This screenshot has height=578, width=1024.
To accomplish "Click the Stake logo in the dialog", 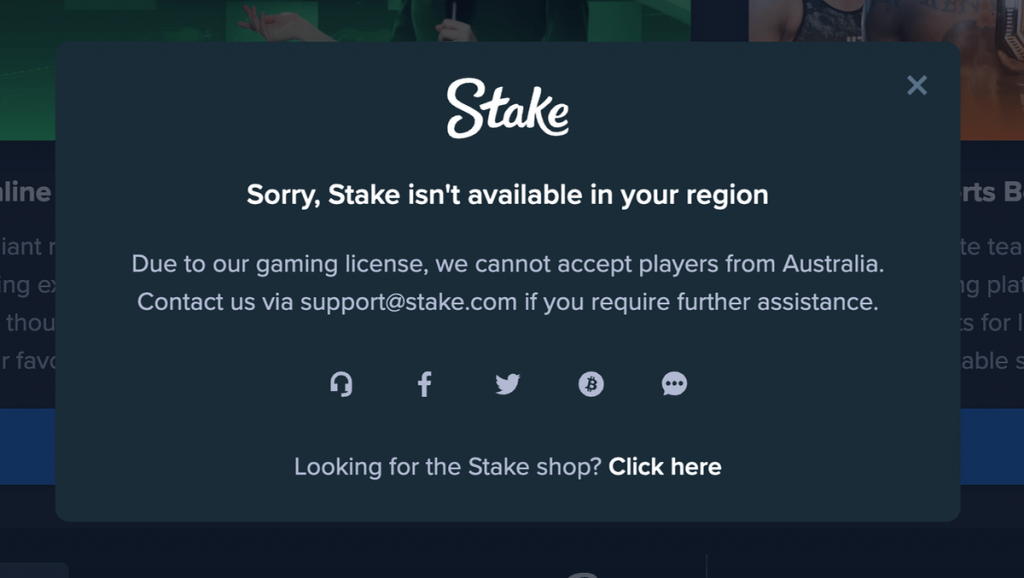I will click(507, 108).
